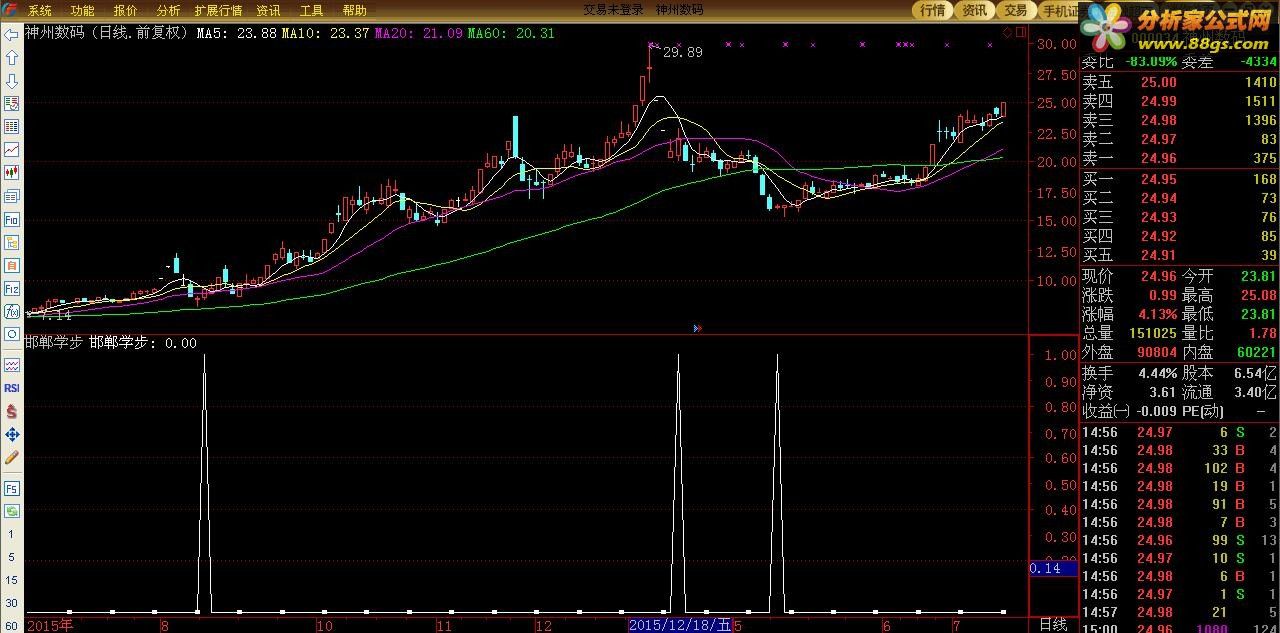This screenshot has height=633, width=1280.
Task: Select the 买一 24.95 order row
Action: [x=1180, y=180]
